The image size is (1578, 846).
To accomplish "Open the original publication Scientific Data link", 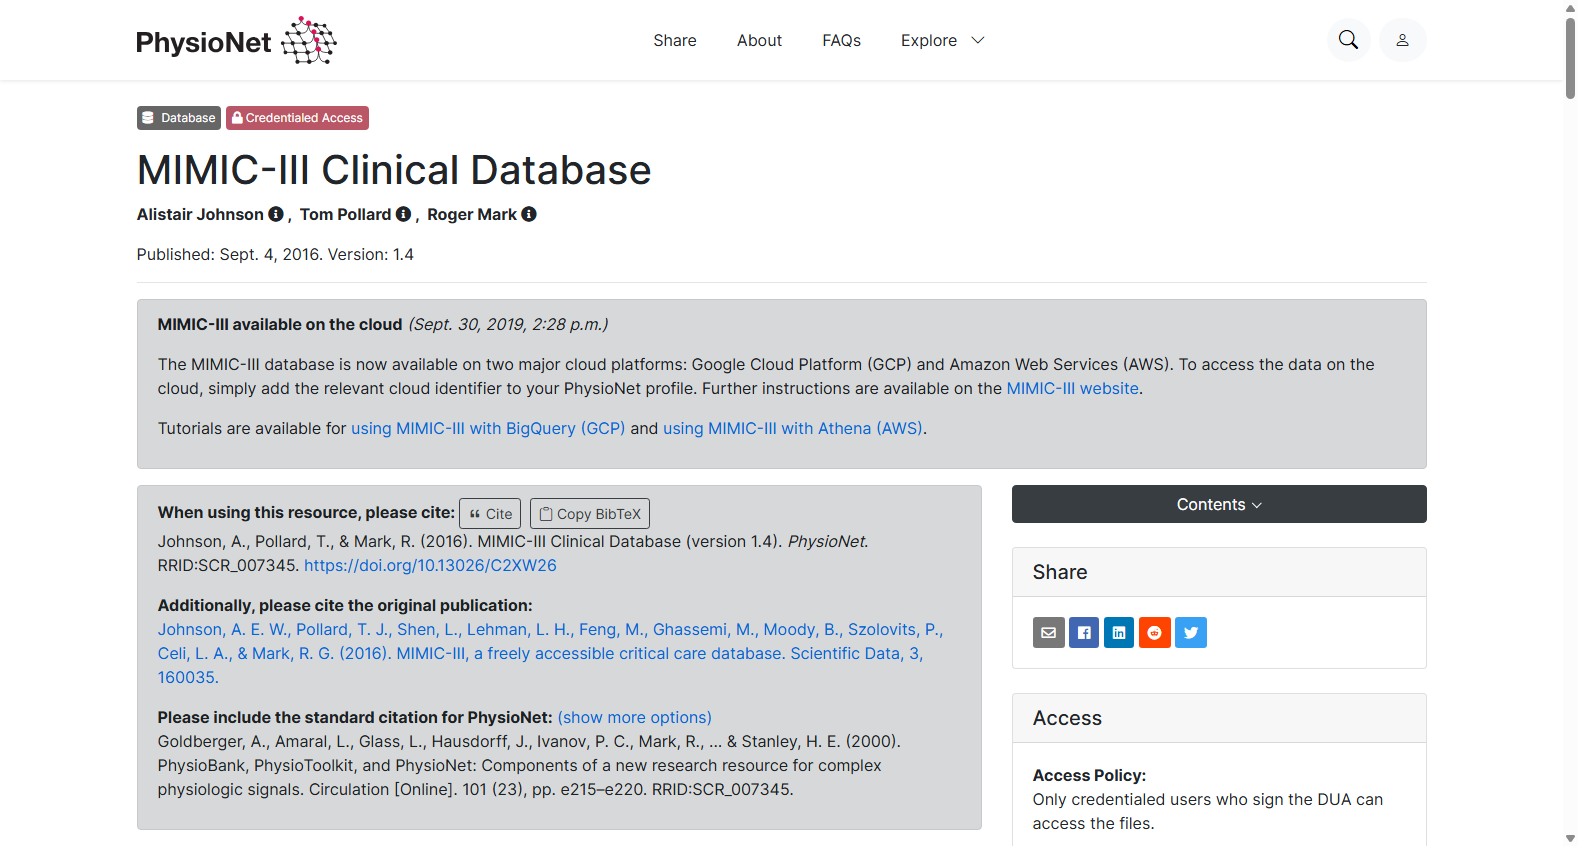I will pos(550,653).
